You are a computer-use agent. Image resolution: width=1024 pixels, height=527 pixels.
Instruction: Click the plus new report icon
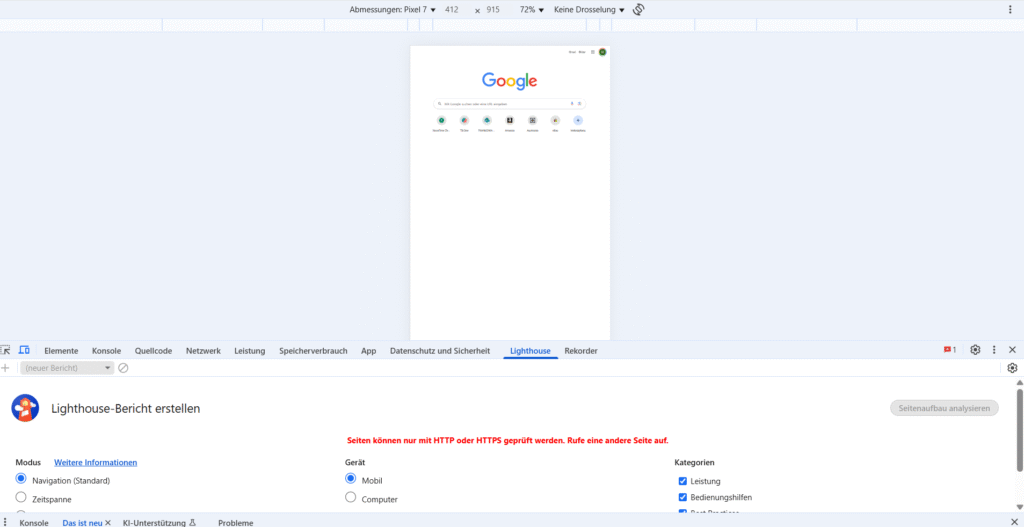[x=6, y=368]
